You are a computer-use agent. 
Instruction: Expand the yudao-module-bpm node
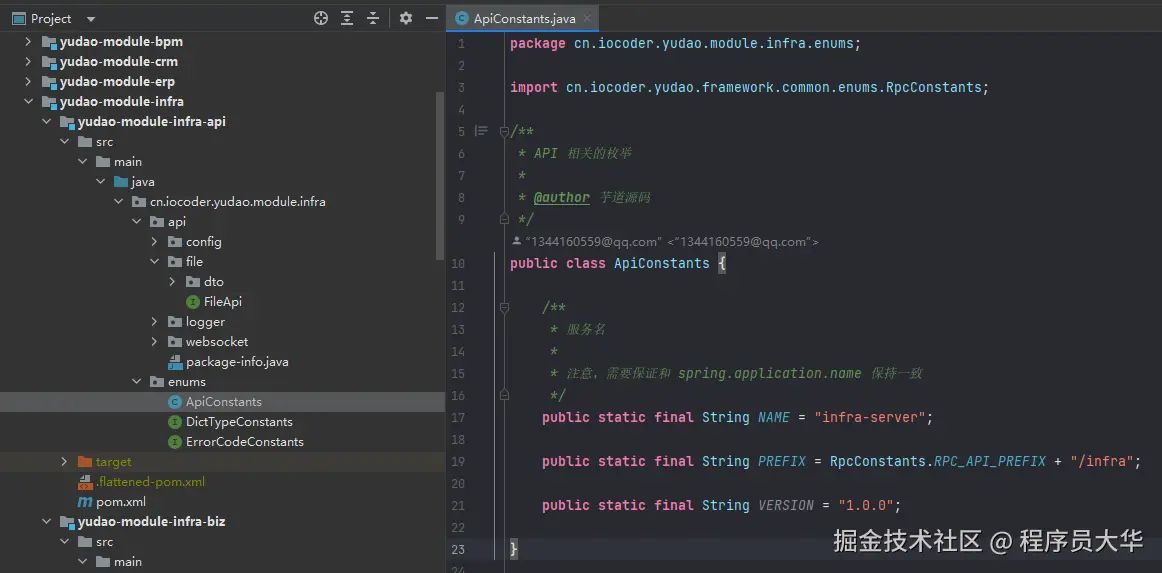(28, 42)
